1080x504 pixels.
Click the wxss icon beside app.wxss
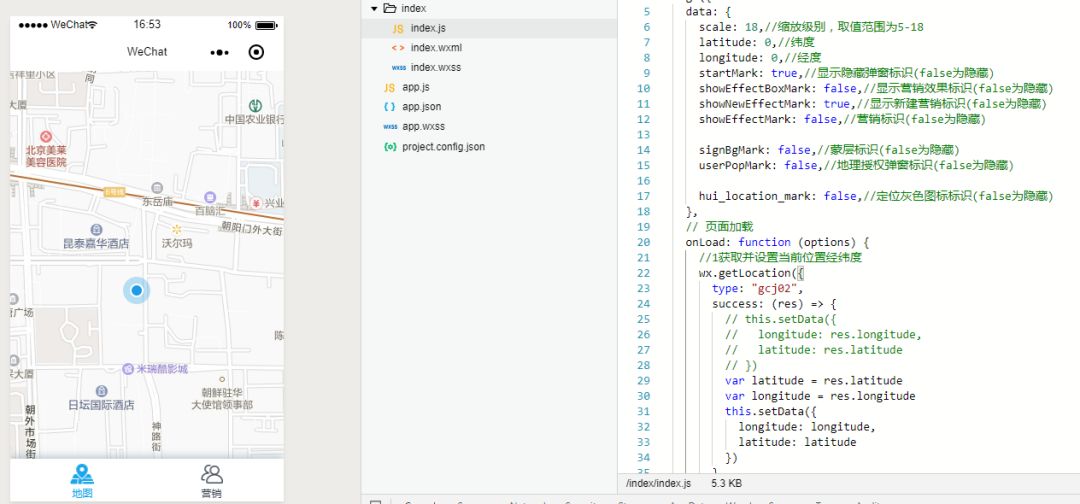(x=390, y=127)
